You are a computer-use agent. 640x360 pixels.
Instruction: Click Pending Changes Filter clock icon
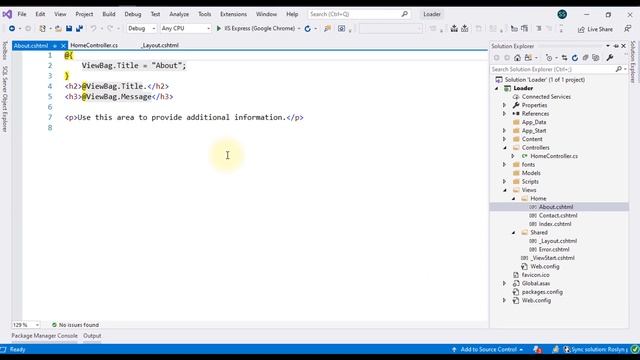(x=549, y=58)
